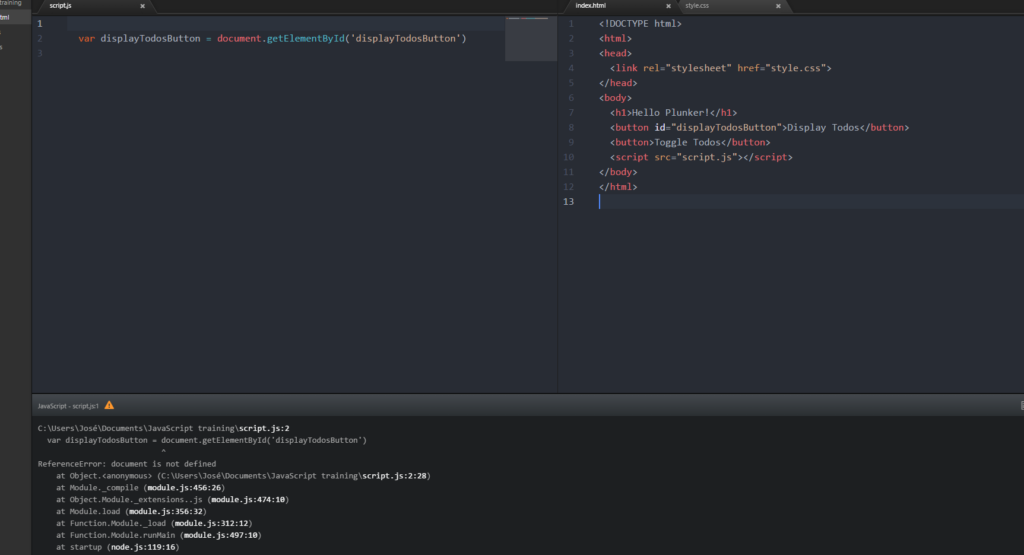This screenshot has width=1024, height=555.
Task: Click line number 2 in script.js gutter
Action: point(40,39)
